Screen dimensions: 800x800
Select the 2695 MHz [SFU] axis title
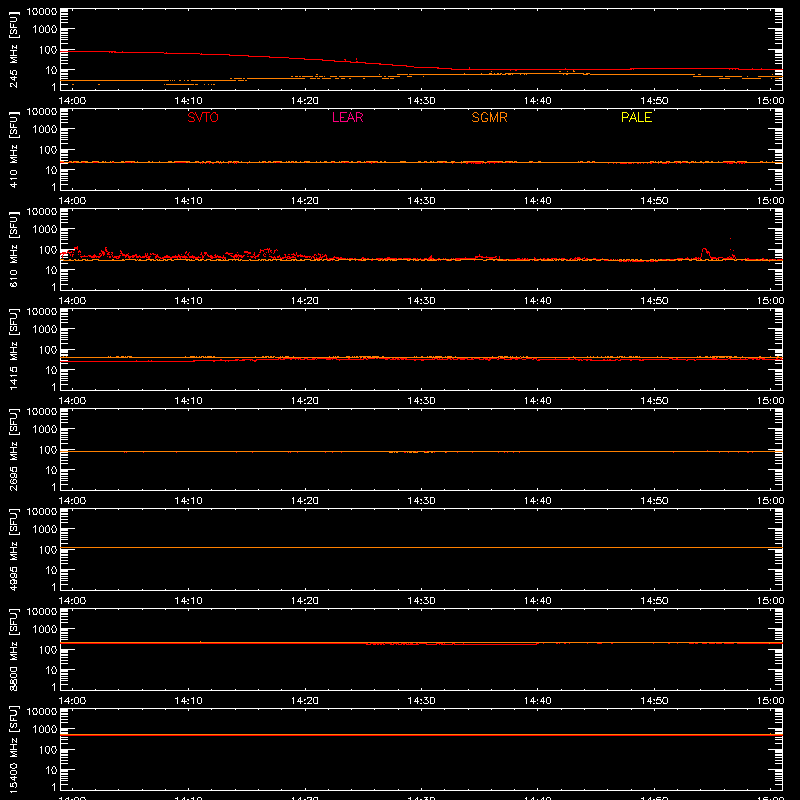coord(13,449)
